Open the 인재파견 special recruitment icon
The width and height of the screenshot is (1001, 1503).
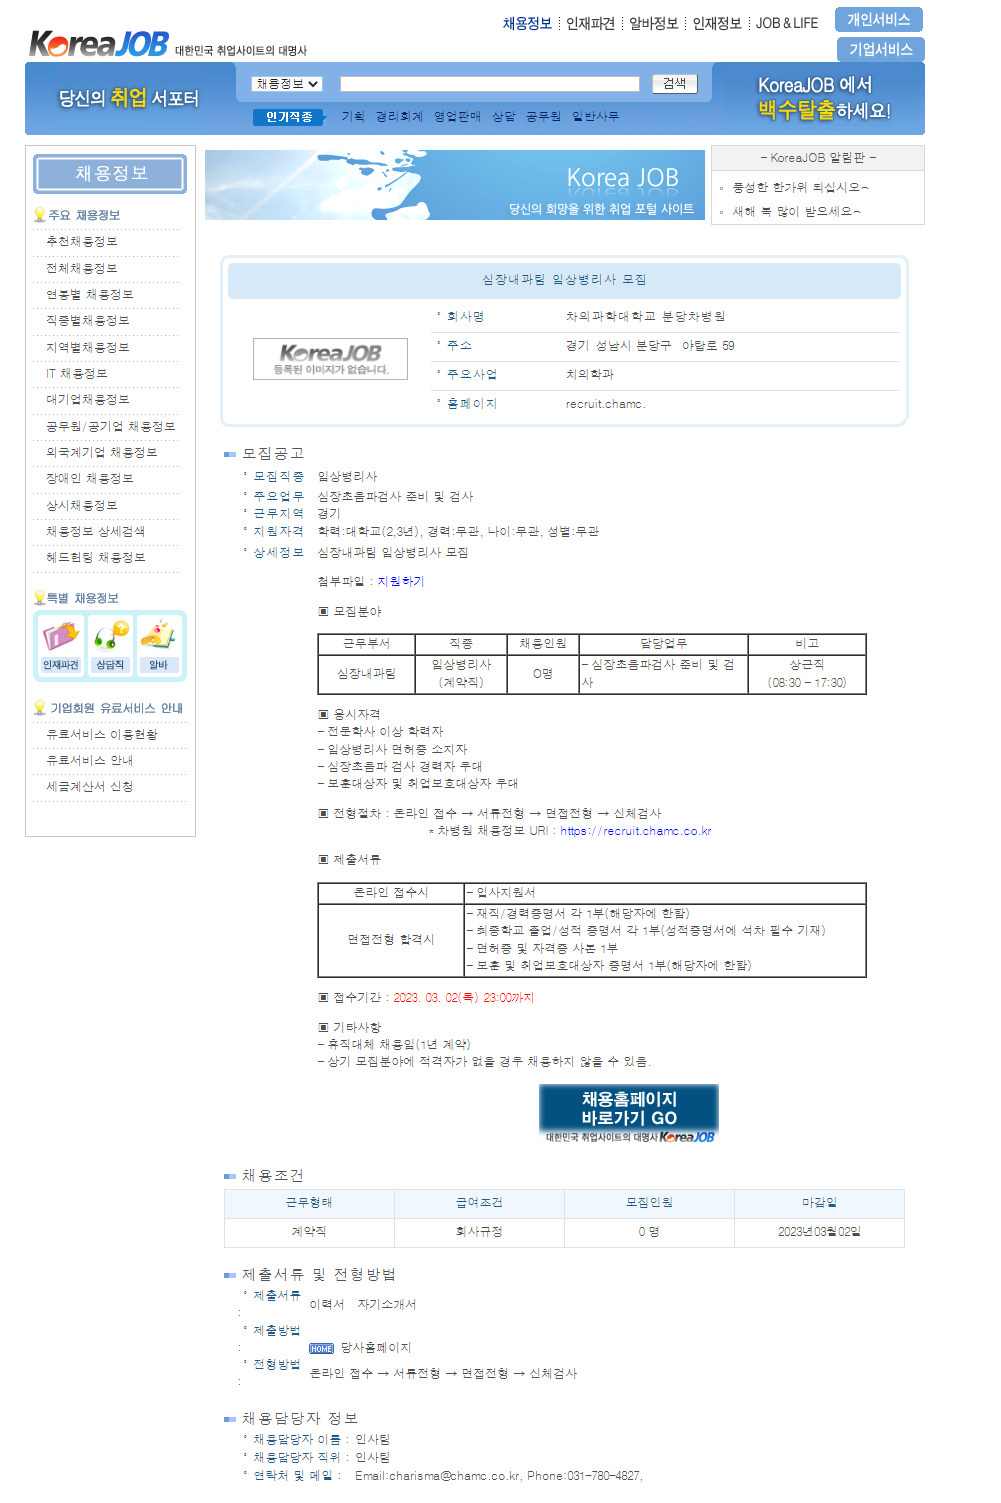click(x=61, y=645)
